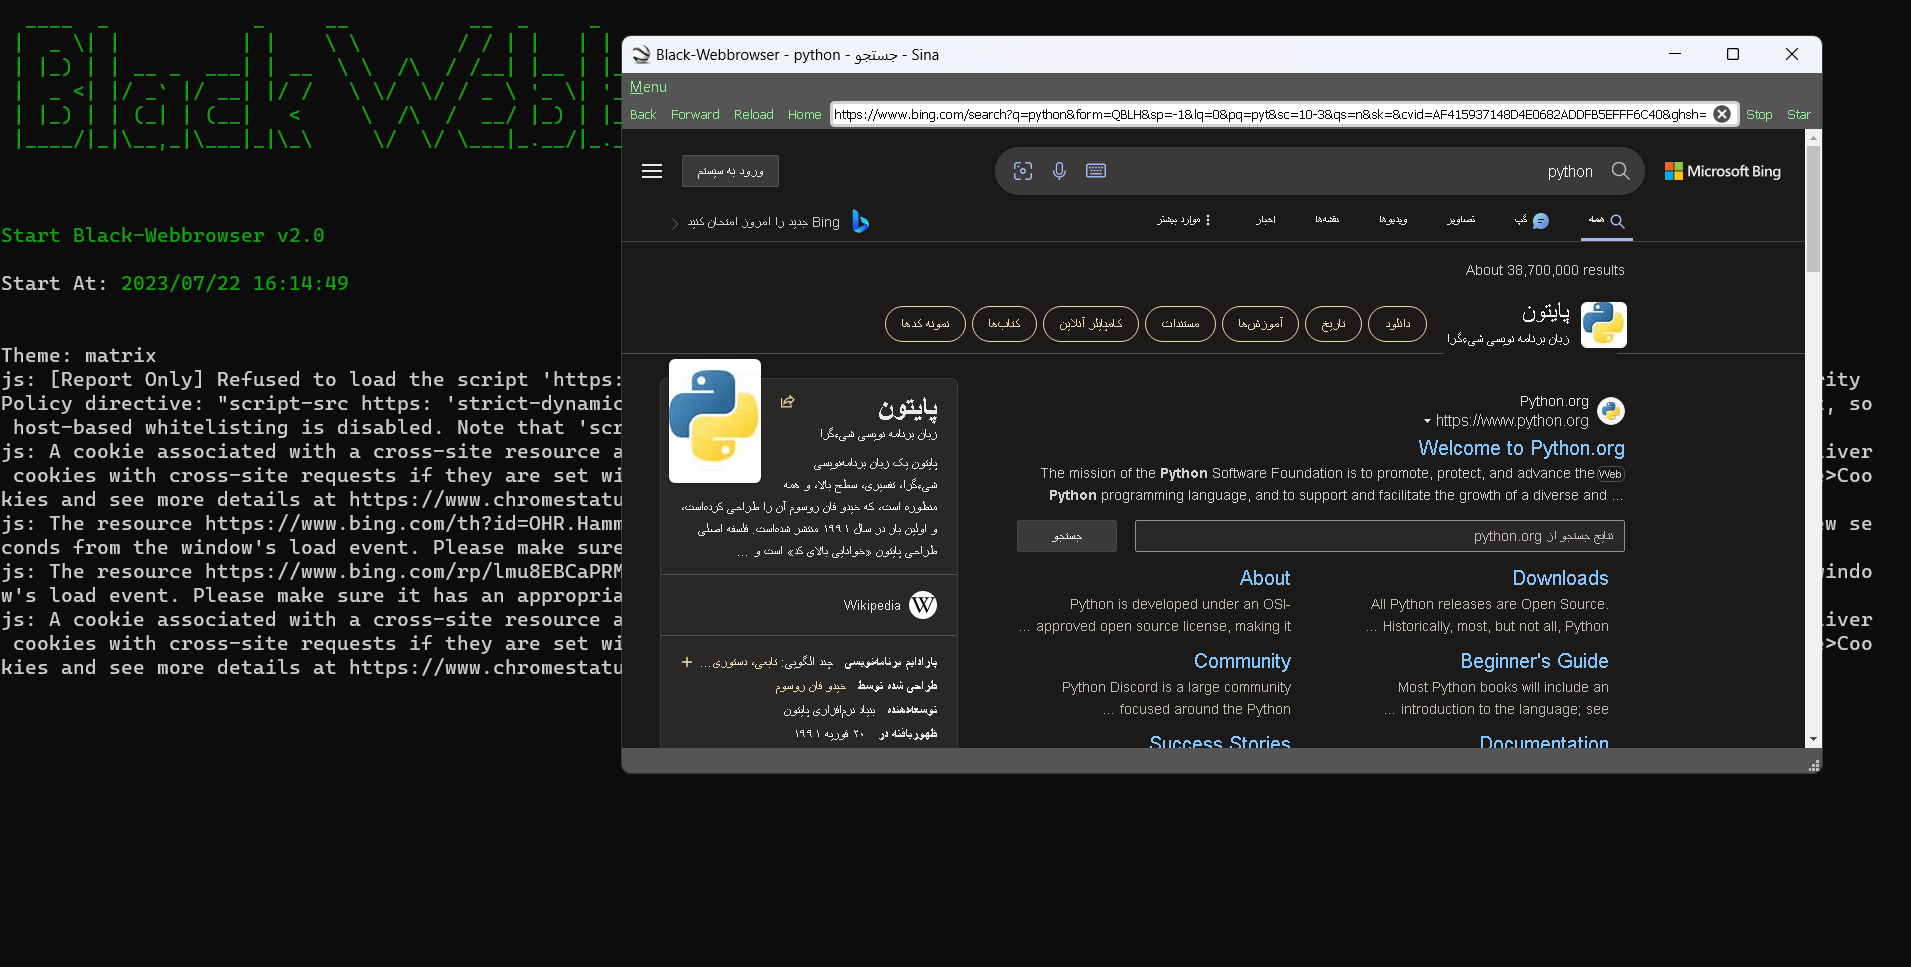Click the python.org favicon next to result
The image size is (1911, 967).
click(1611, 411)
